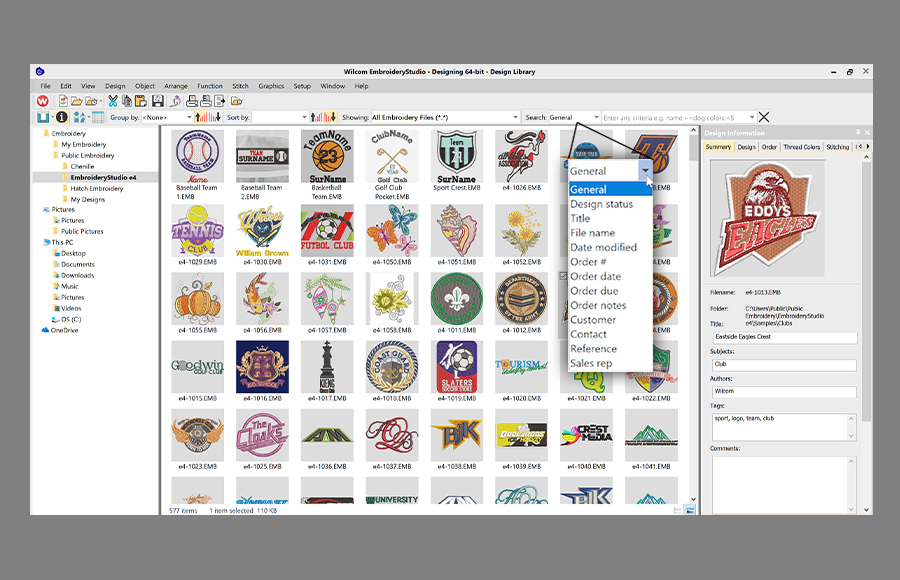Open the Stitch menu

[240, 86]
